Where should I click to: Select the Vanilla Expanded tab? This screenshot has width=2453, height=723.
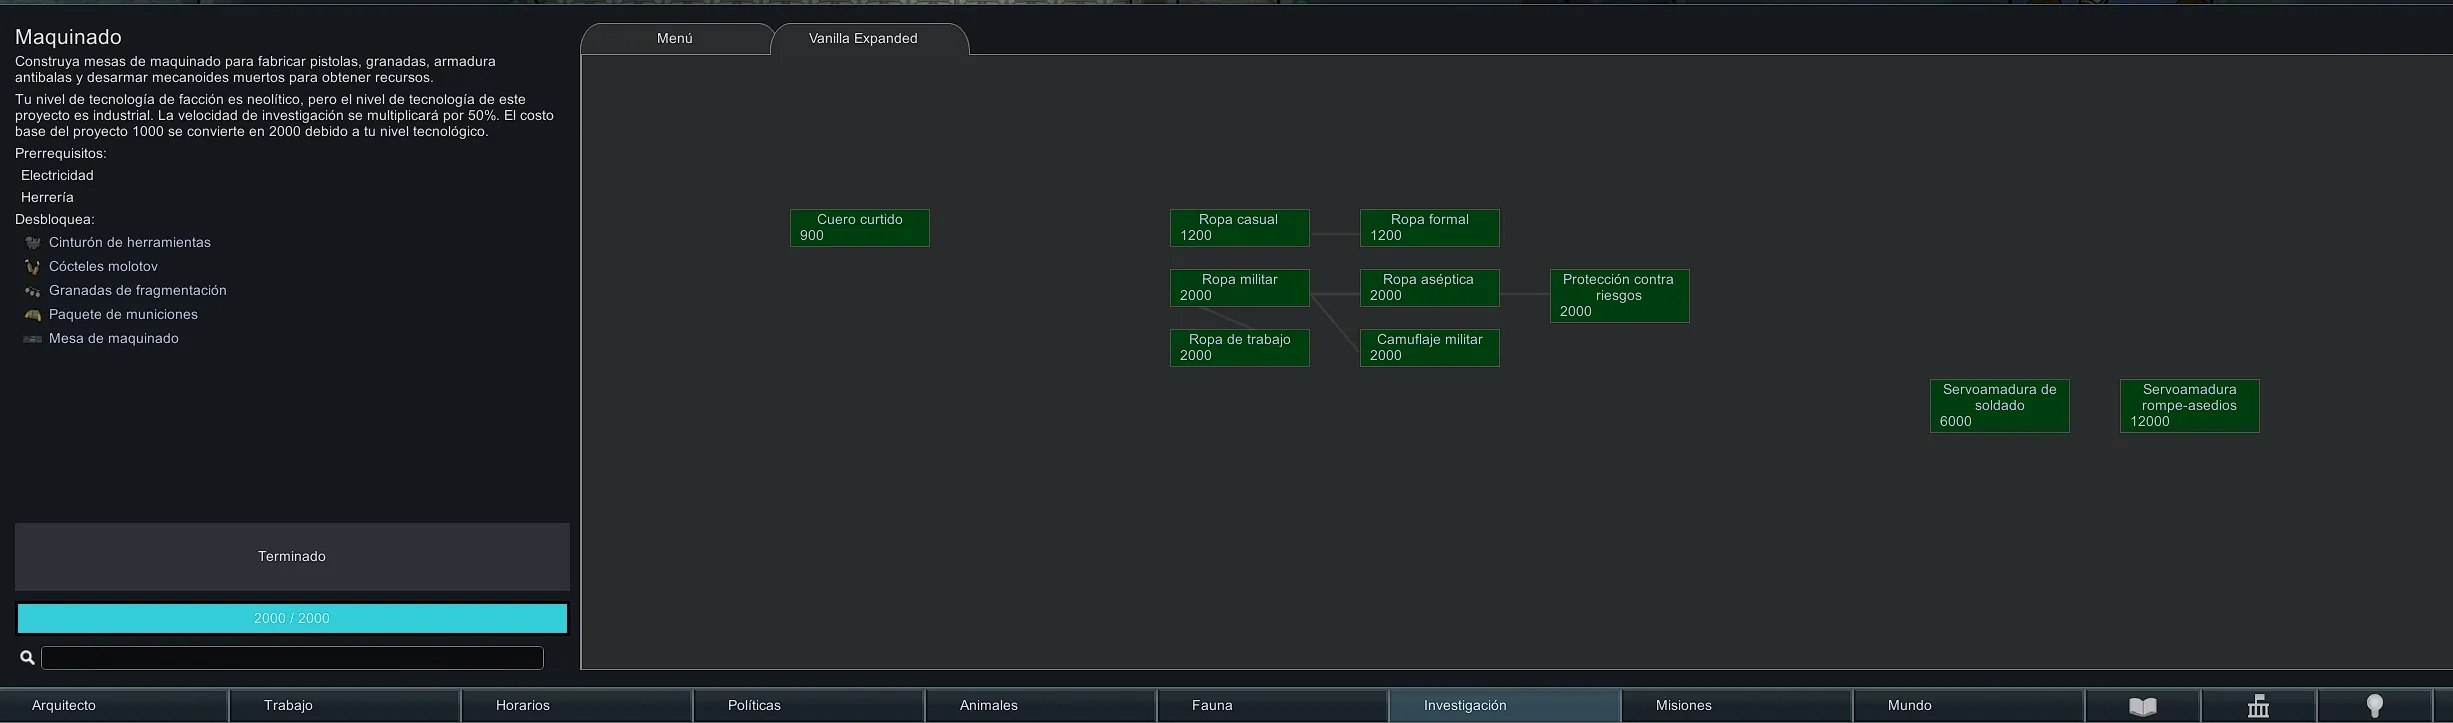(x=863, y=39)
